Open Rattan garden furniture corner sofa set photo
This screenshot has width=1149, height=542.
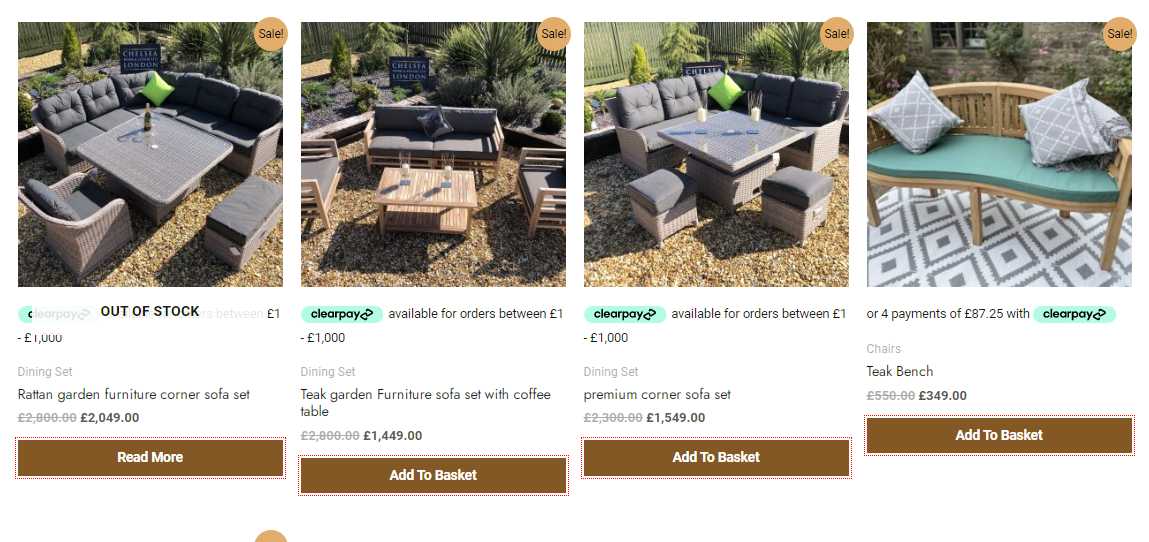pyautogui.click(x=150, y=154)
